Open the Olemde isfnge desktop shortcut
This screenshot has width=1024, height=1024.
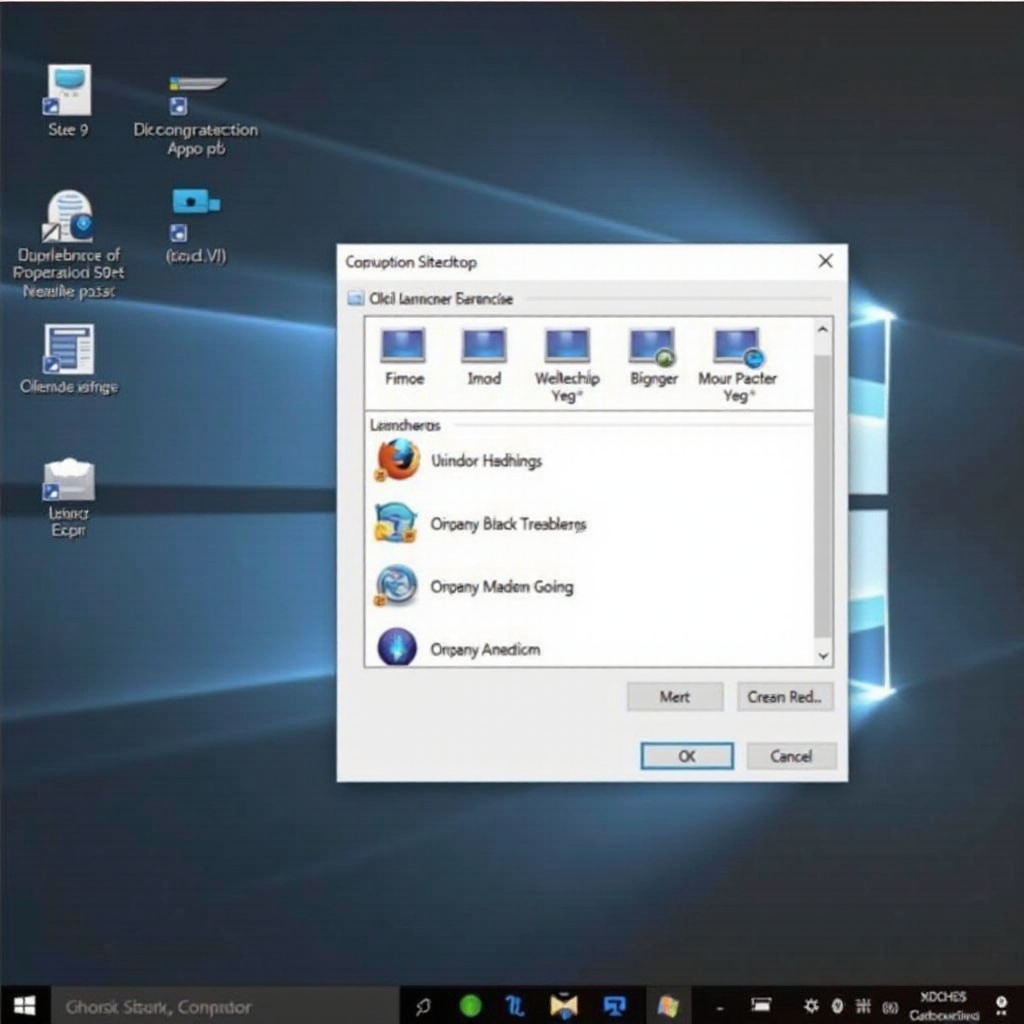point(69,359)
